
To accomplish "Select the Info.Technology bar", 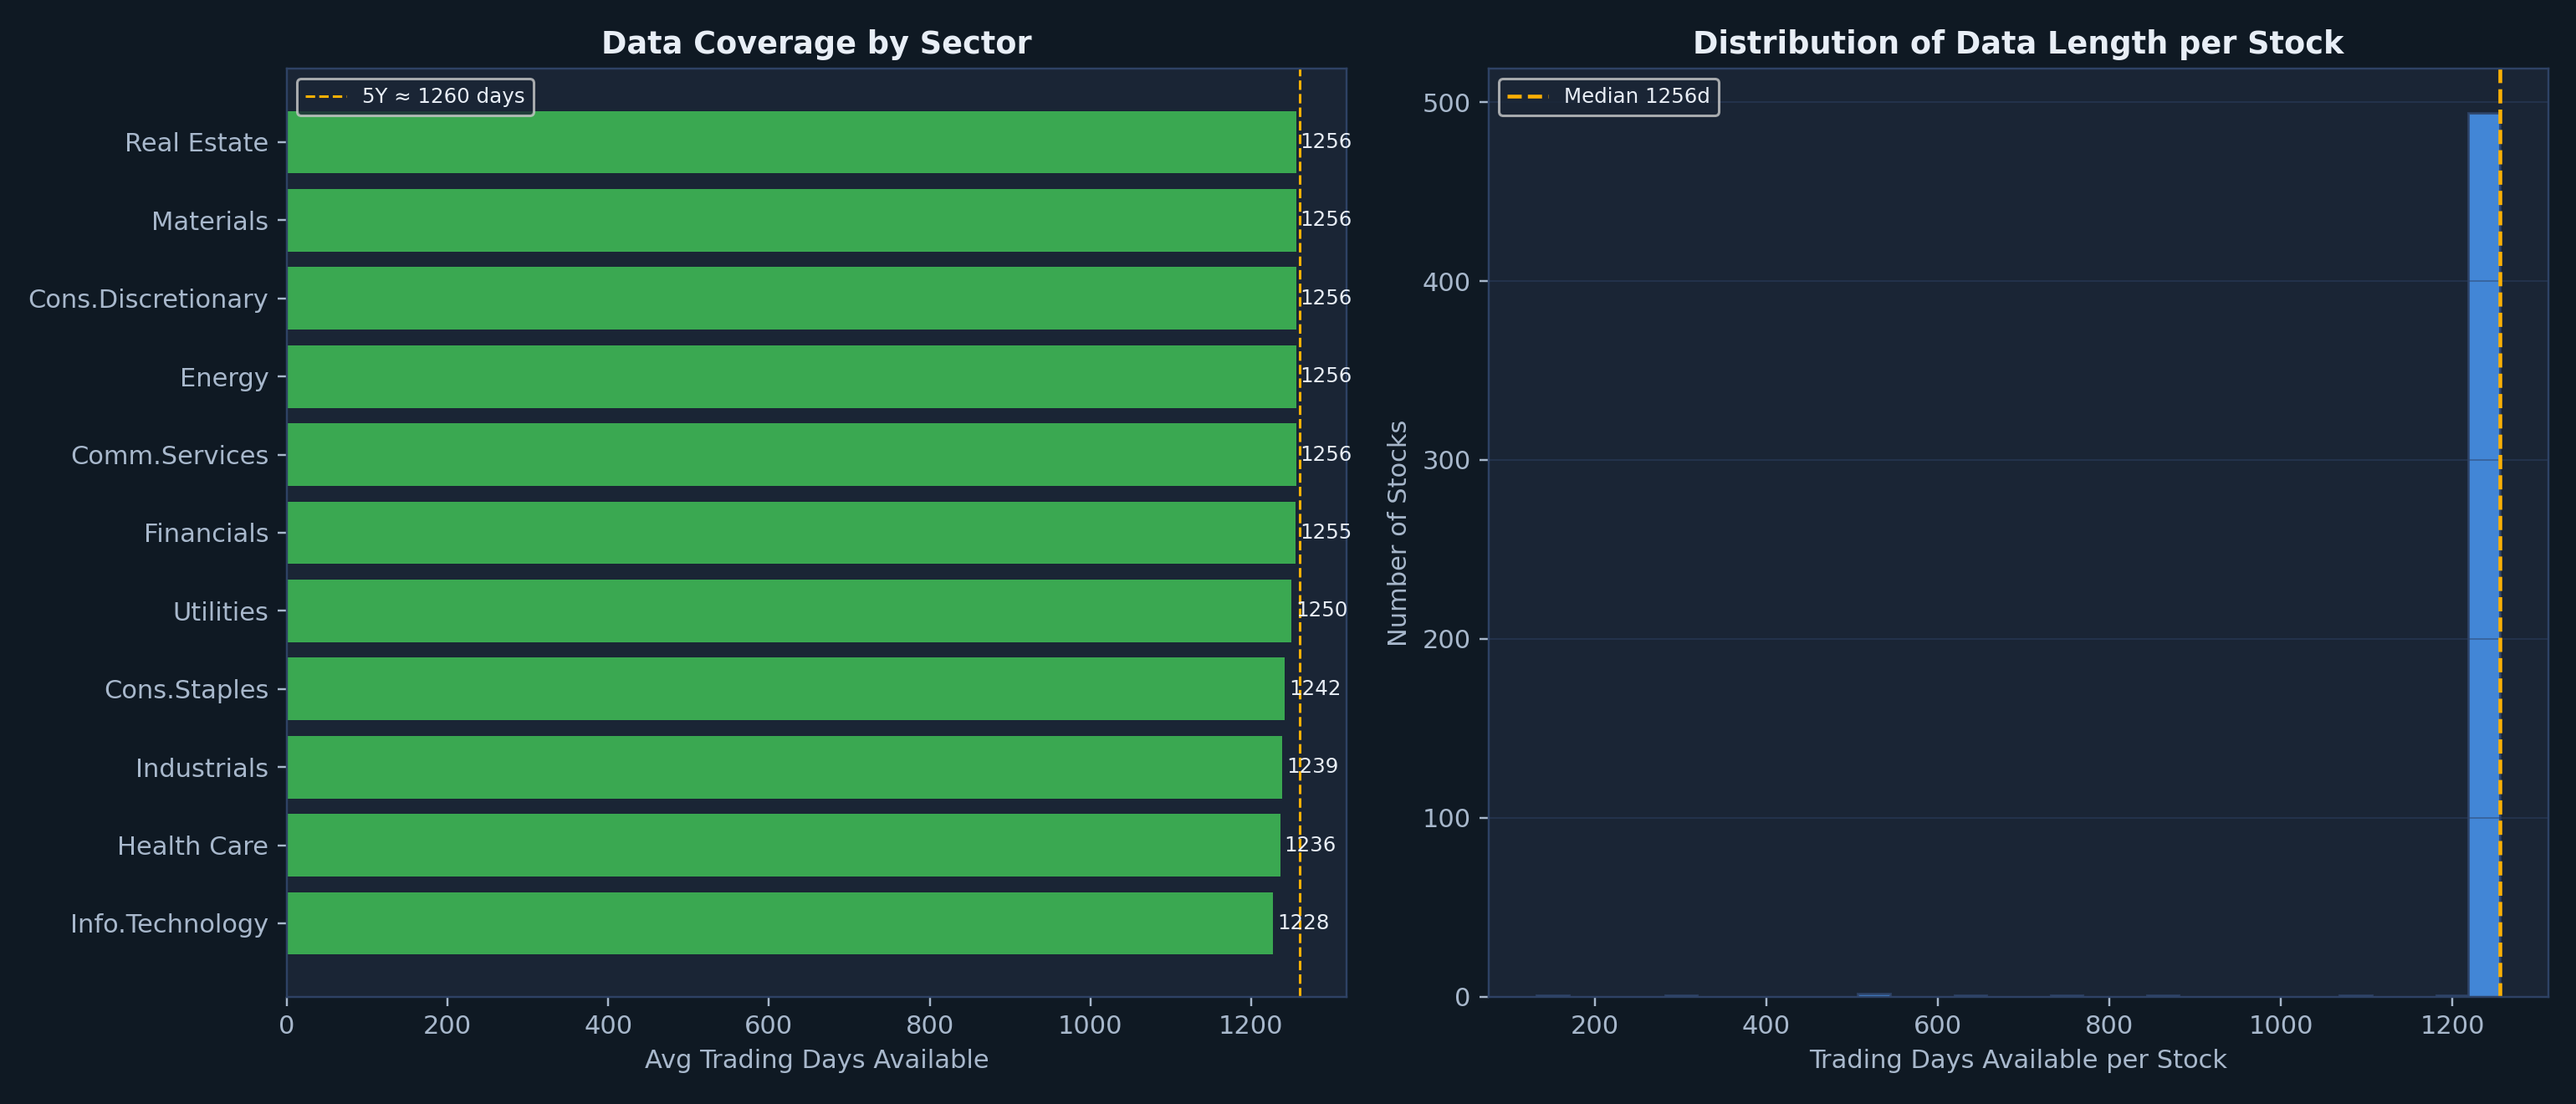I will pos(780,923).
